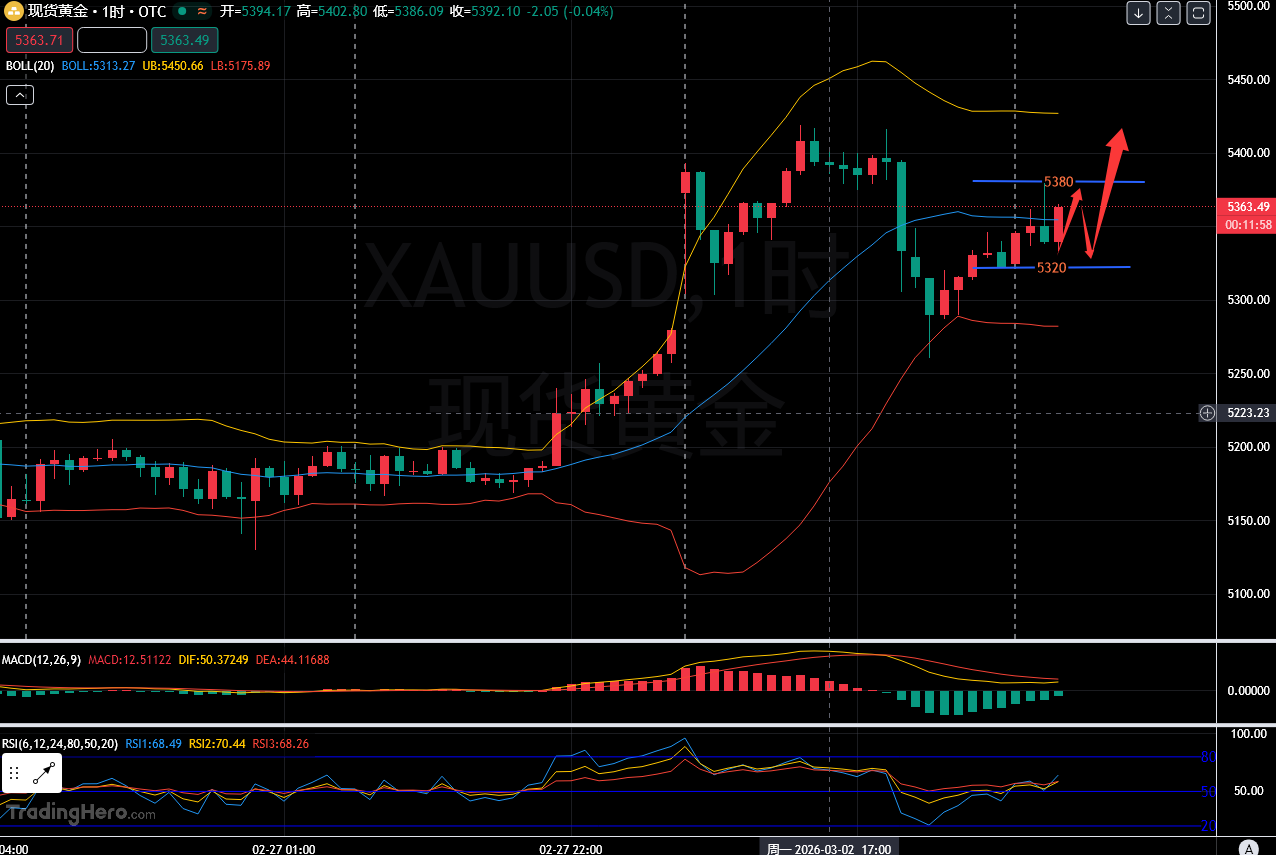1276x855 pixels.
Task: Click the RSI2:70.44 value
Action: tap(217, 744)
